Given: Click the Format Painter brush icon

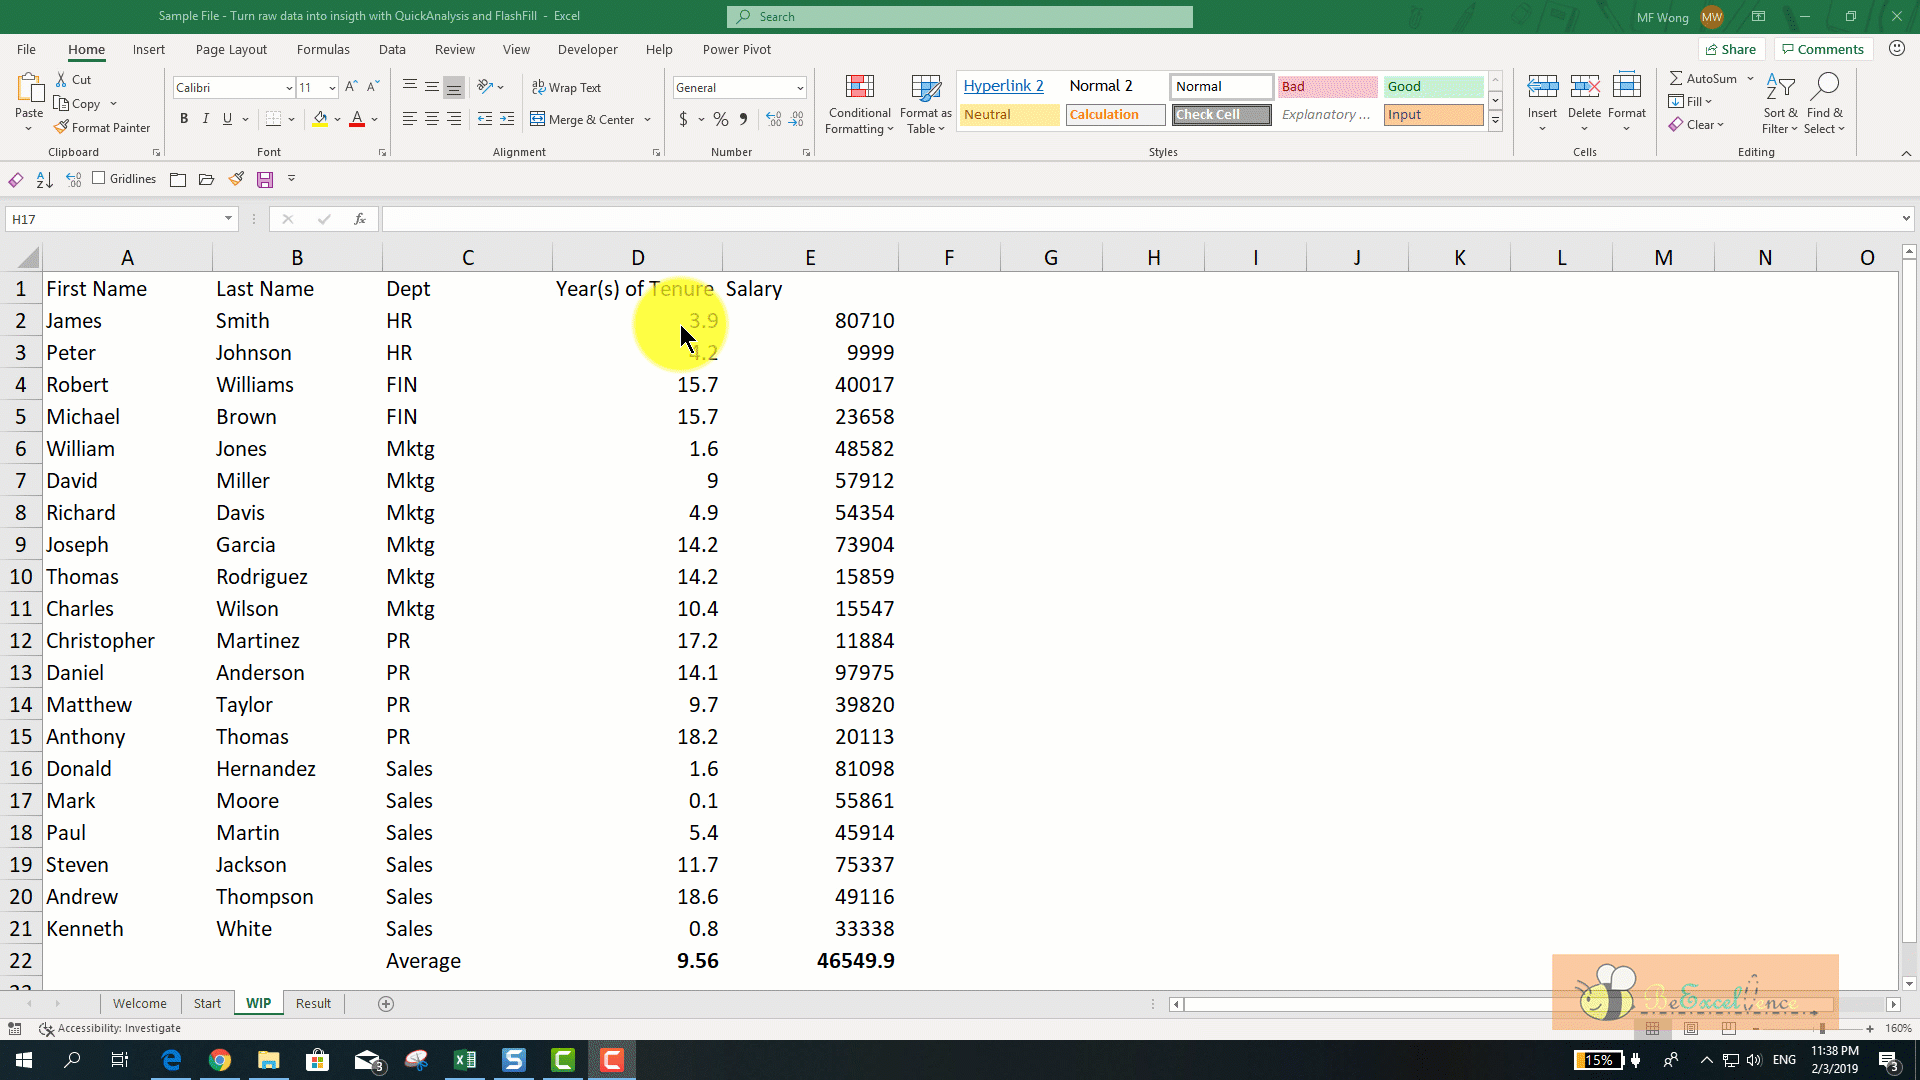Looking at the screenshot, I should pos(62,127).
